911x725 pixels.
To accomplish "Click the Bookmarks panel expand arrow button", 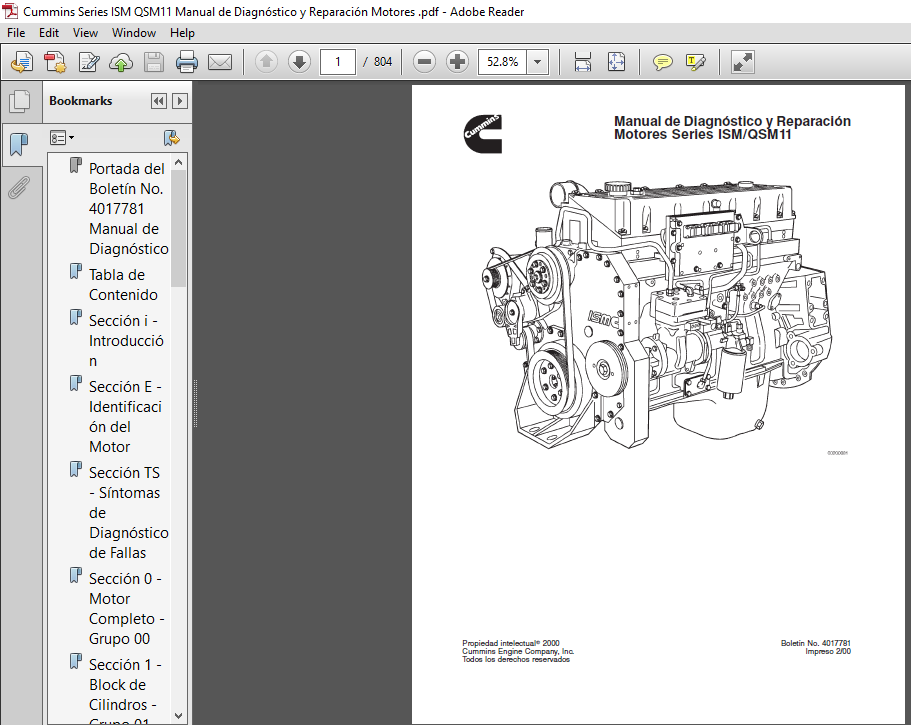I will click(x=180, y=101).
